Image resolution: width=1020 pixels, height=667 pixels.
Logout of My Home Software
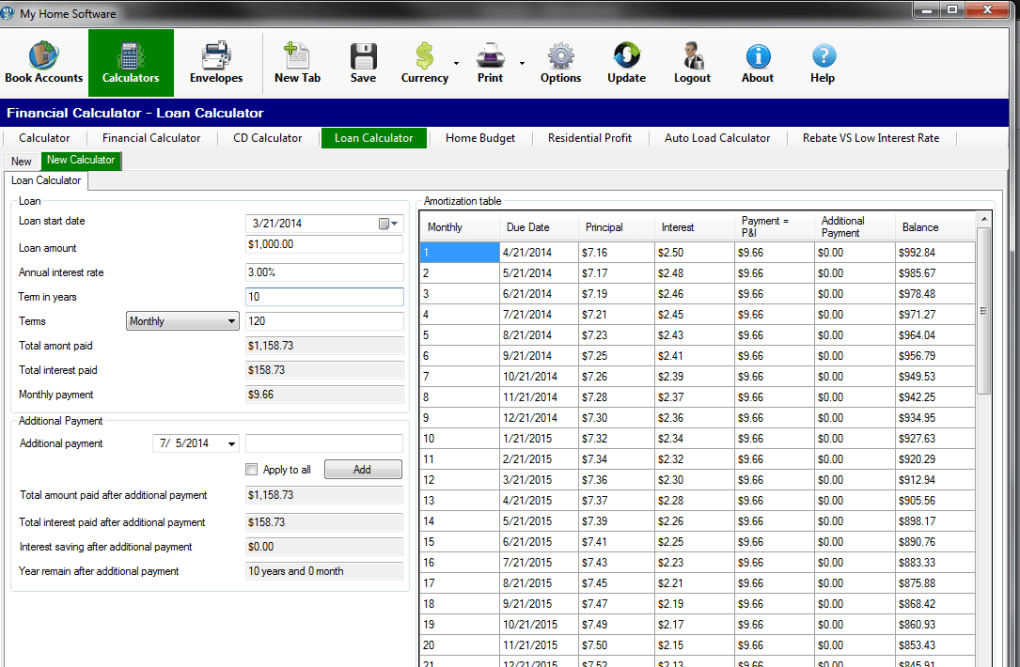point(691,62)
